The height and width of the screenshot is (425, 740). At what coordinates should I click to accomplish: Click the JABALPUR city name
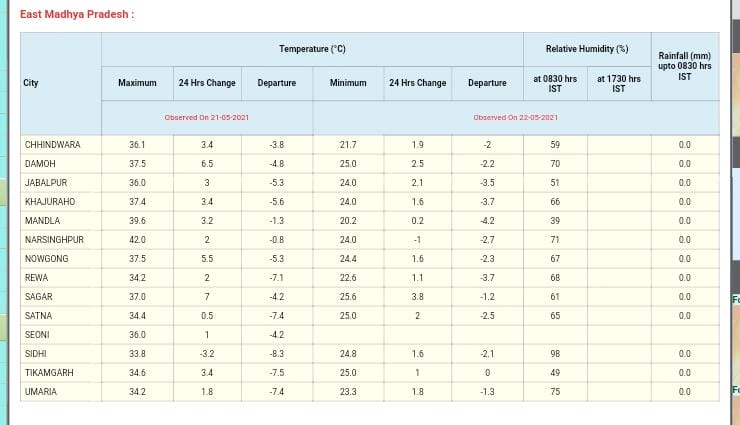click(x=43, y=183)
